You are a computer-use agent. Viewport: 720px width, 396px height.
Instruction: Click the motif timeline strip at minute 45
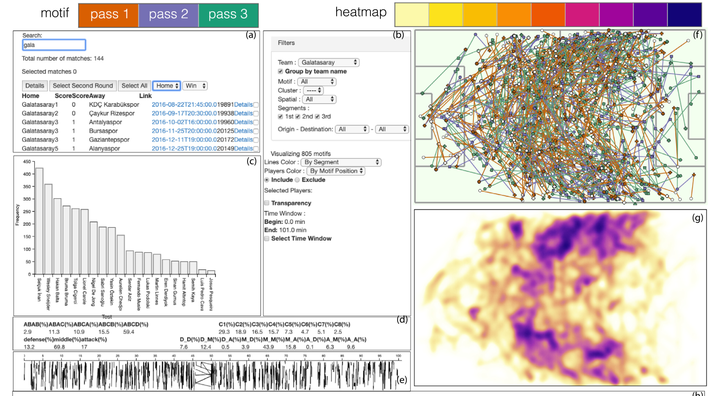click(x=193, y=375)
